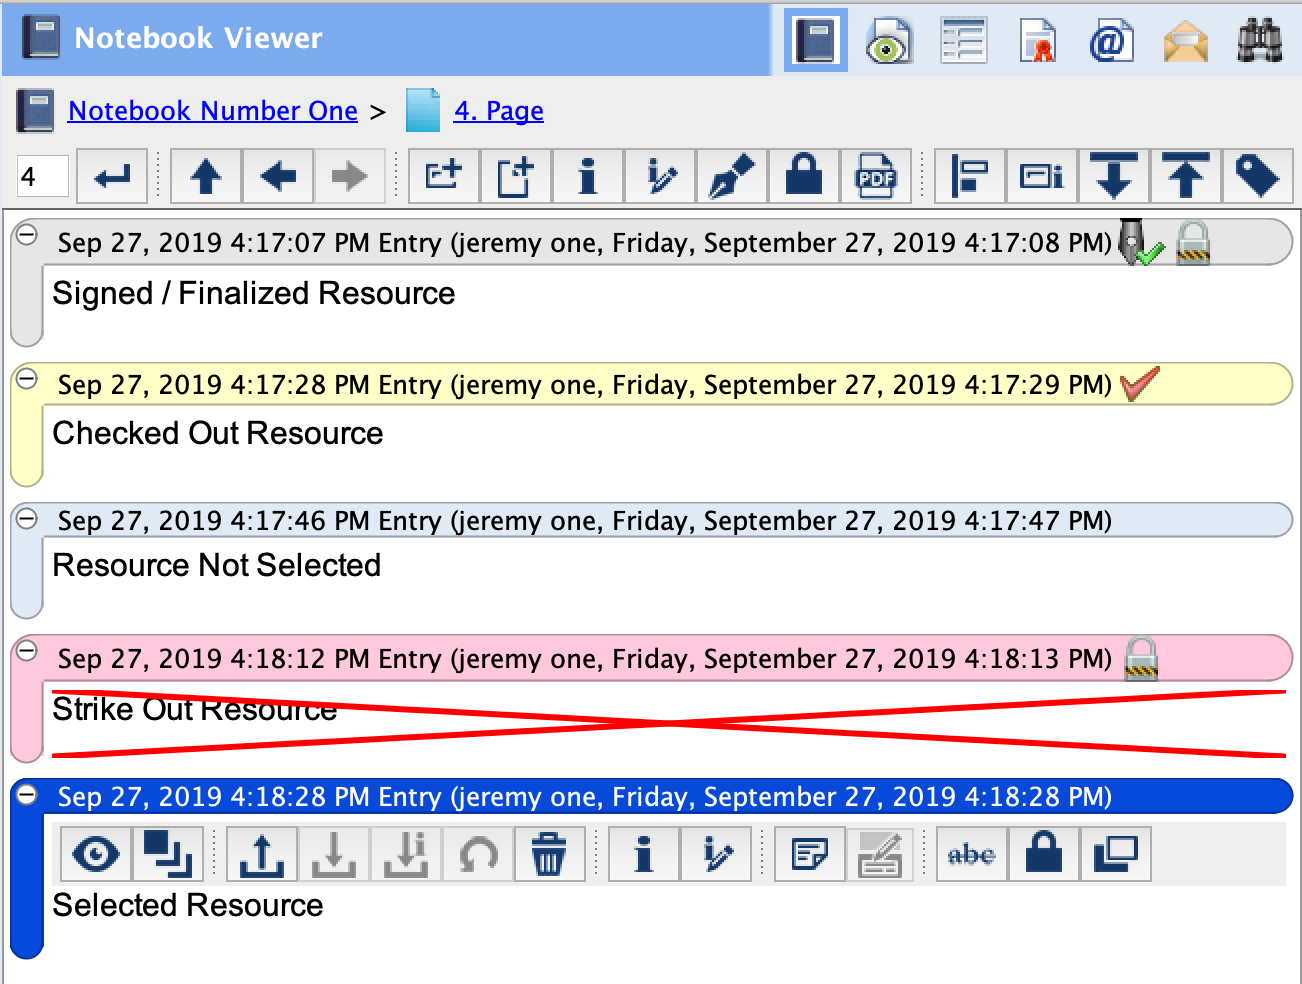Image resolution: width=1302 pixels, height=984 pixels.
Task: Delete the Selected Resource
Action: [x=549, y=854]
